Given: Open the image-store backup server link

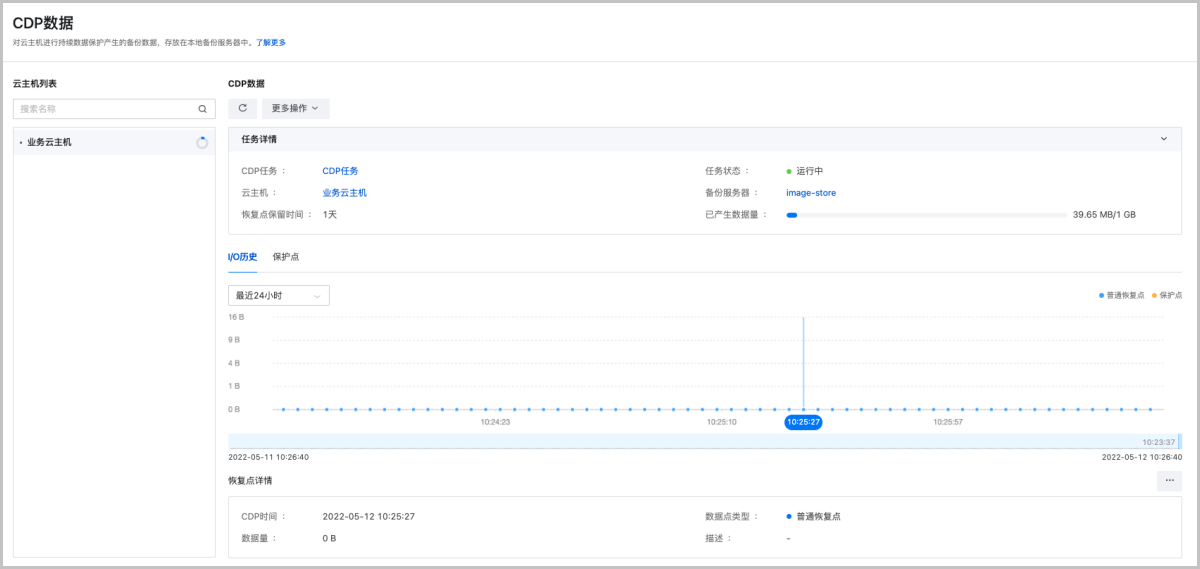Looking at the screenshot, I should [x=811, y=193].
